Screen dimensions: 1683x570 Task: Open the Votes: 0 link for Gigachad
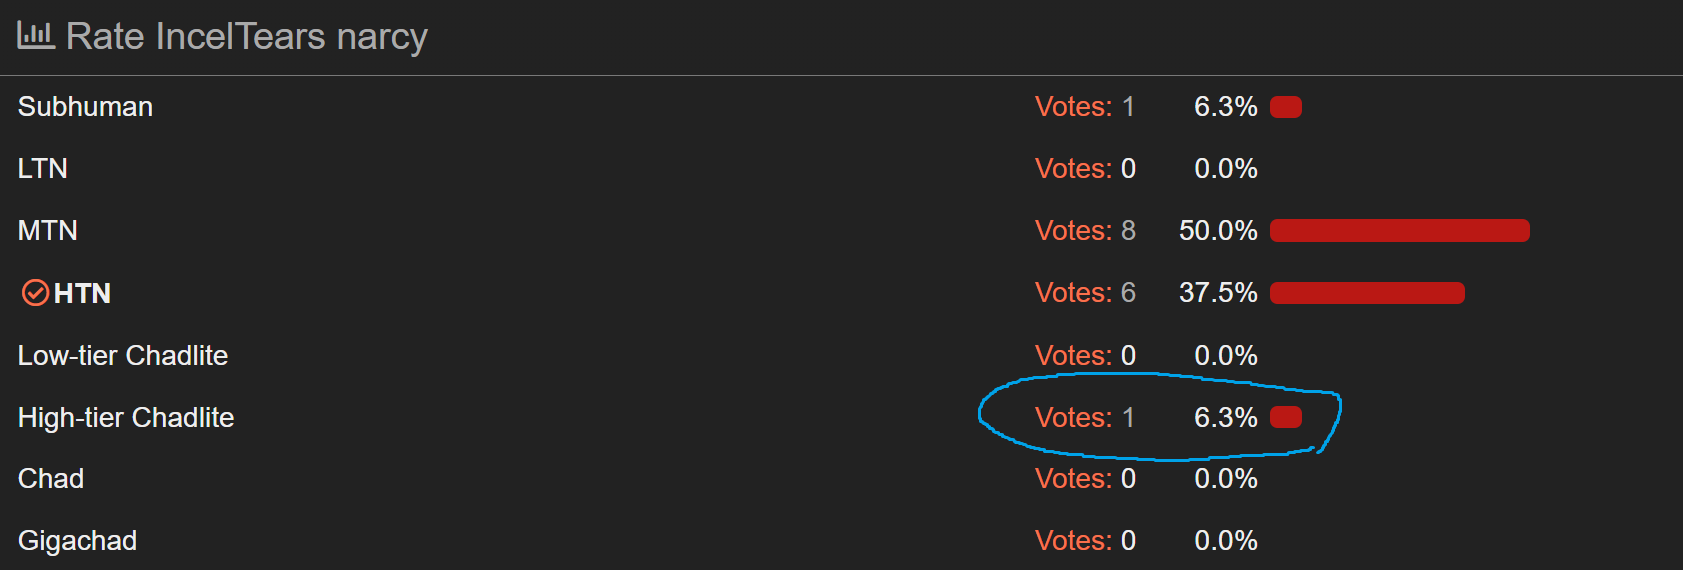pyautogui.click(x=1085, y=541)
